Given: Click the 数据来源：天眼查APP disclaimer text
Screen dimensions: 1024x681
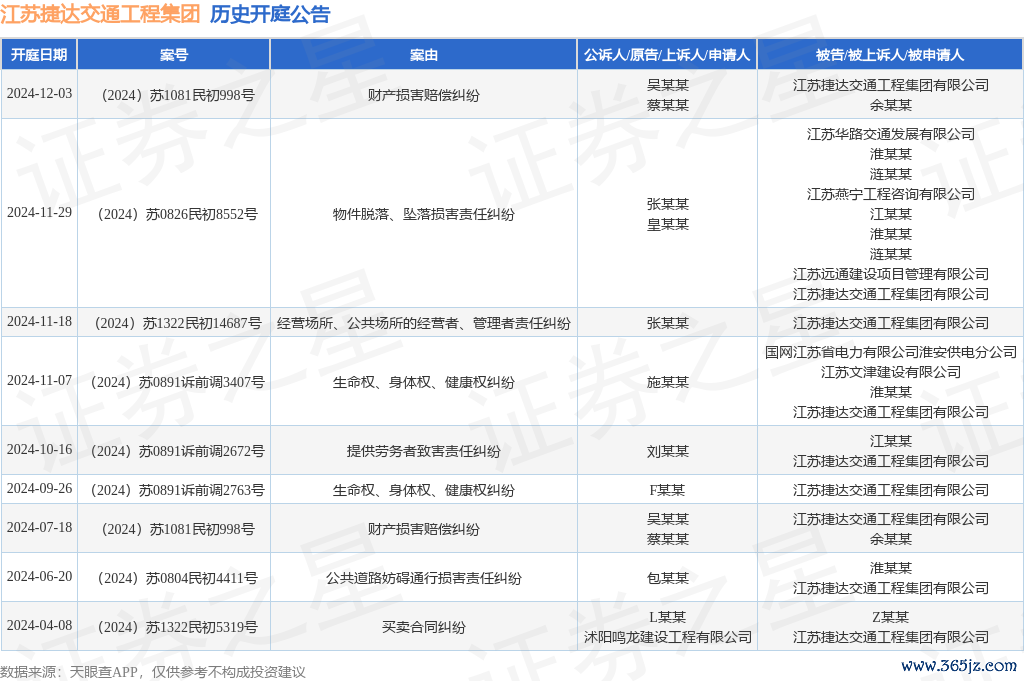Looking at the screenshot, I should pyautogui.click(x=153, y=672).
